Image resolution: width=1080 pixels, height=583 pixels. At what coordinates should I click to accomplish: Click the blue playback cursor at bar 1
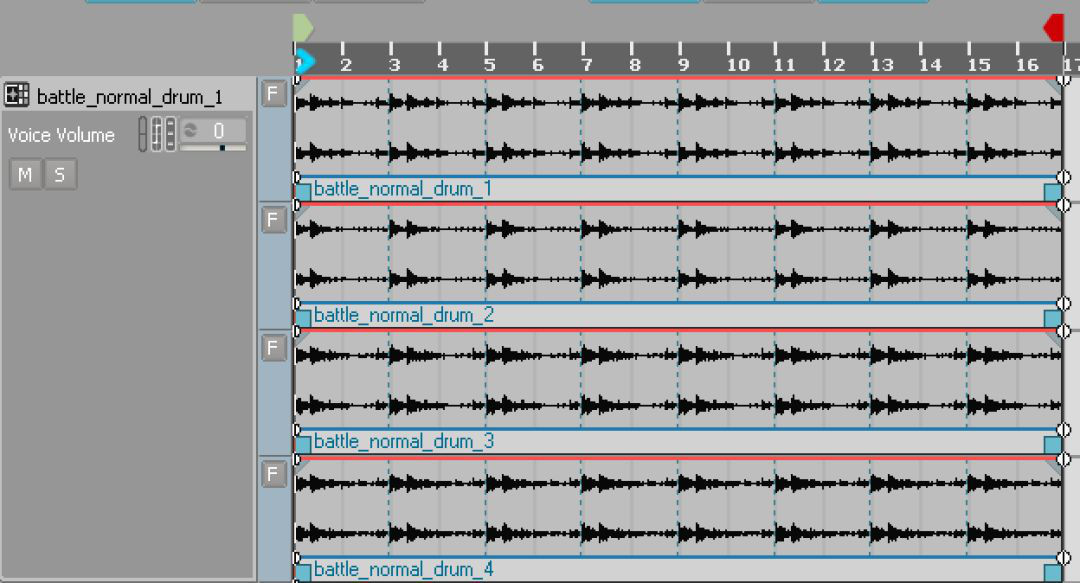point(304,62)
